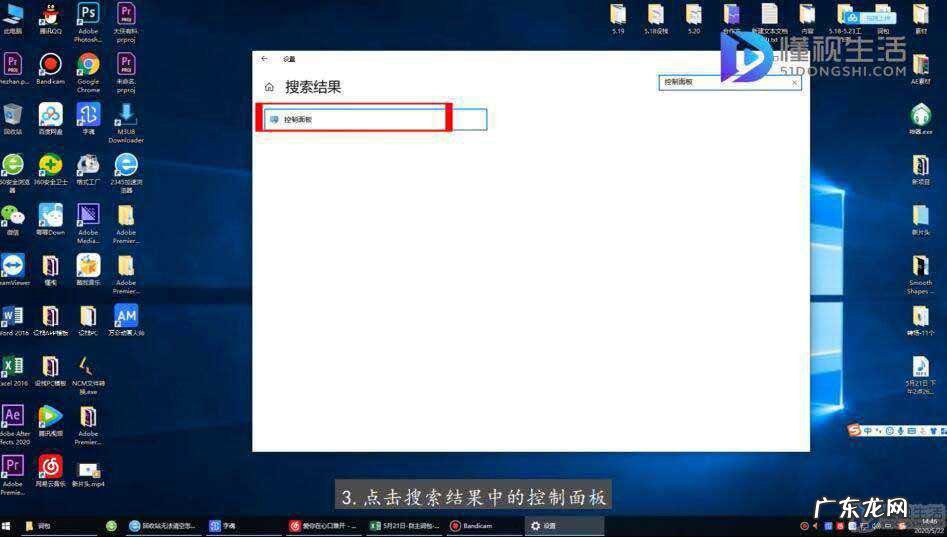This screenshot has height=537, width=947.
Task: Open the 此电脑 This PC icon
Action: click(x=13, y=18)
